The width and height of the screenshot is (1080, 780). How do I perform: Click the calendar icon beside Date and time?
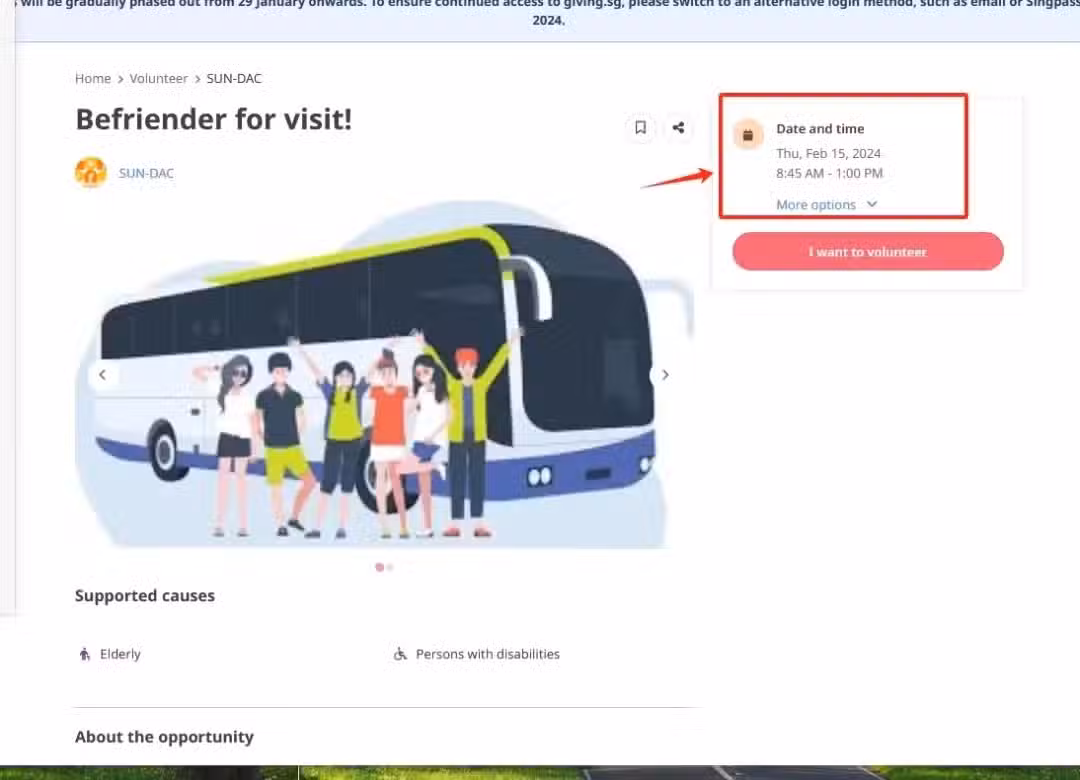748,134
